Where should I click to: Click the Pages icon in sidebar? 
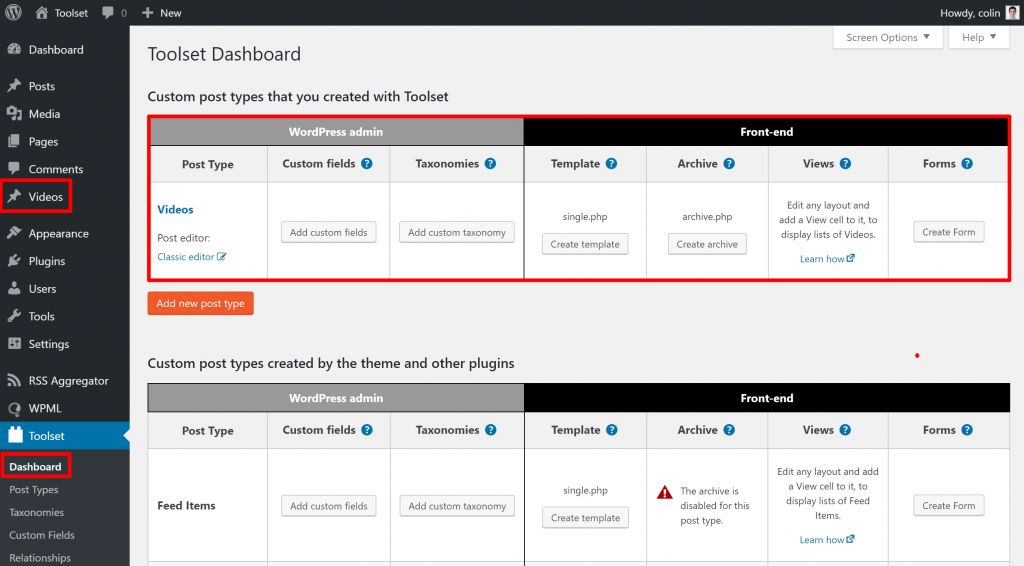pos(14,141)
